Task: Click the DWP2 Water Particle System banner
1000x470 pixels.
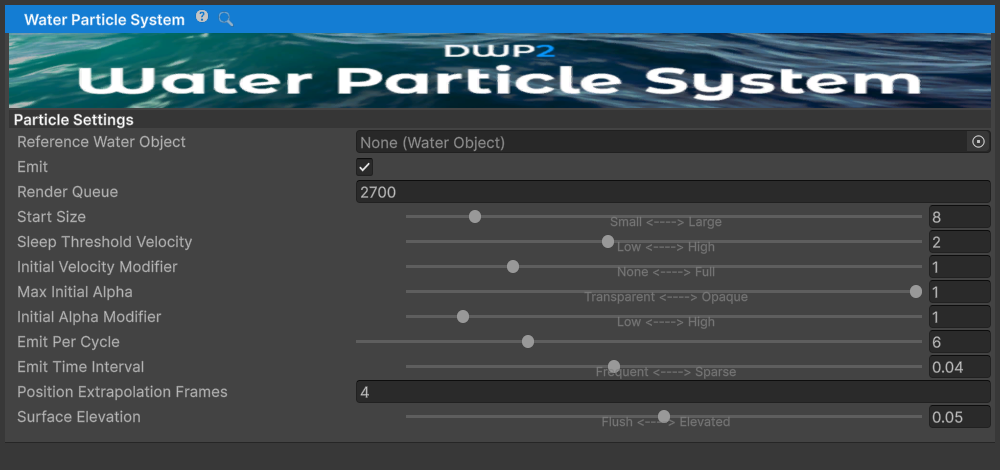Action: coord(500,71)
